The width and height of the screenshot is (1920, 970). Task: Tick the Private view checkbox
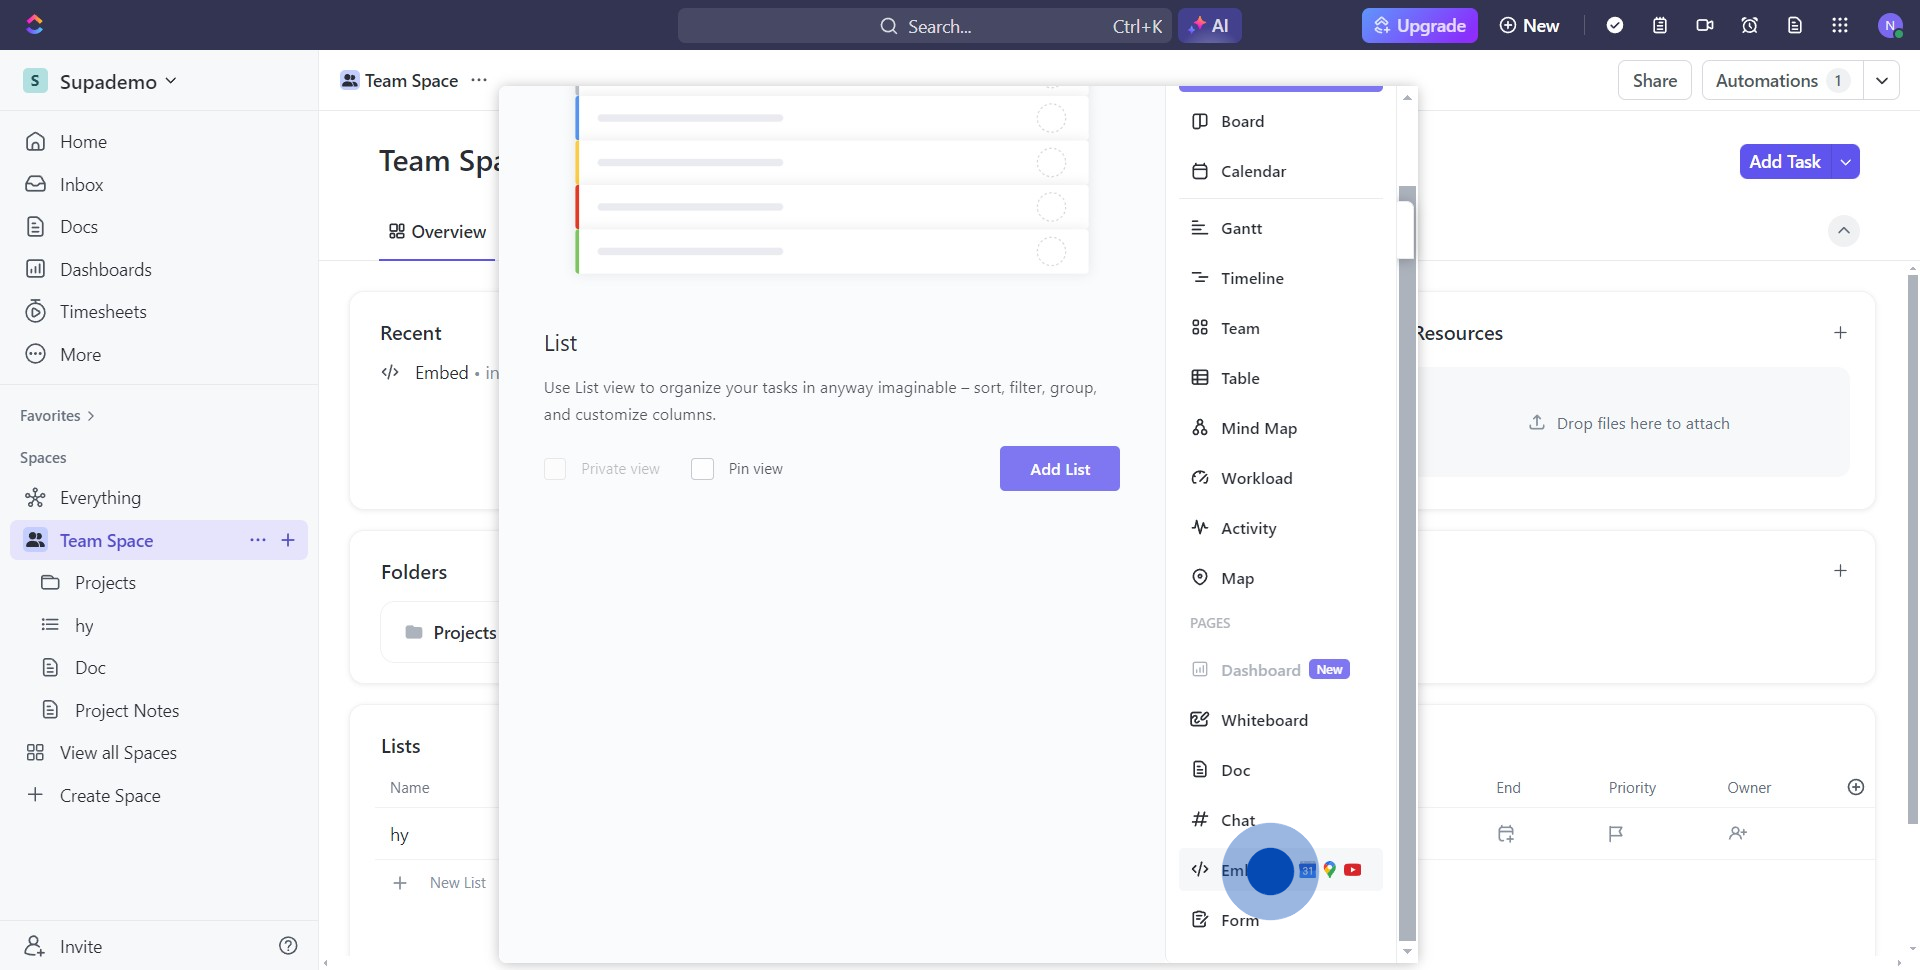tap(555, 469)
